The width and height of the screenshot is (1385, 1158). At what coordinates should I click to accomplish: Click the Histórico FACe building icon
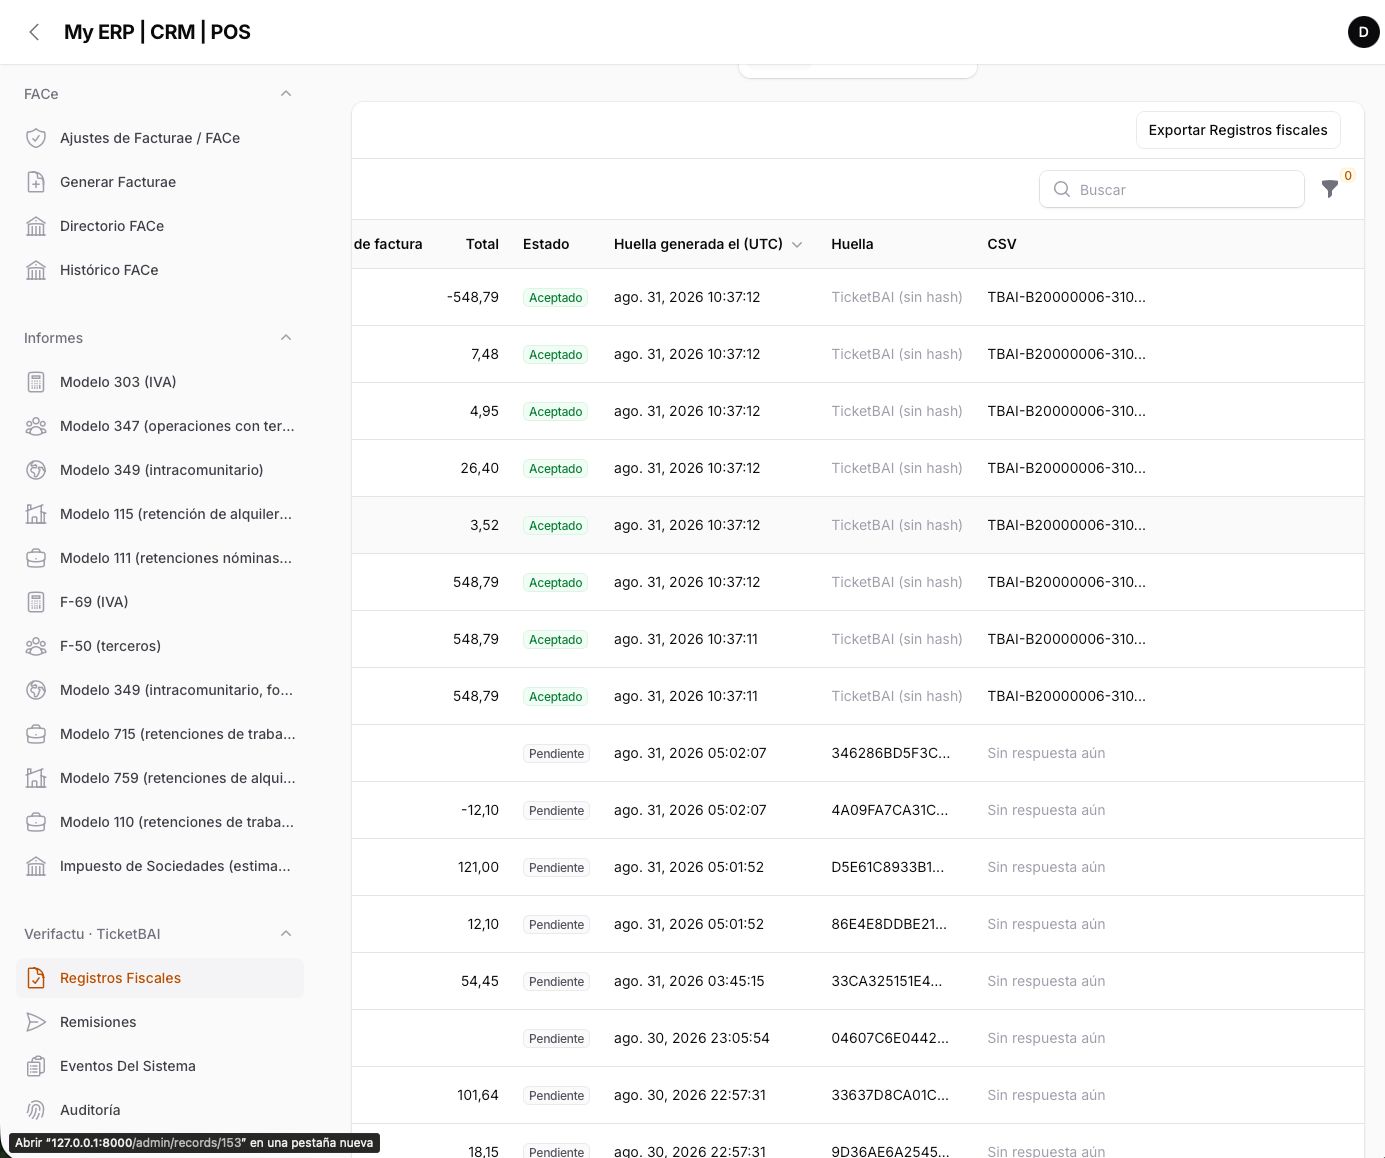coord(36,270)
